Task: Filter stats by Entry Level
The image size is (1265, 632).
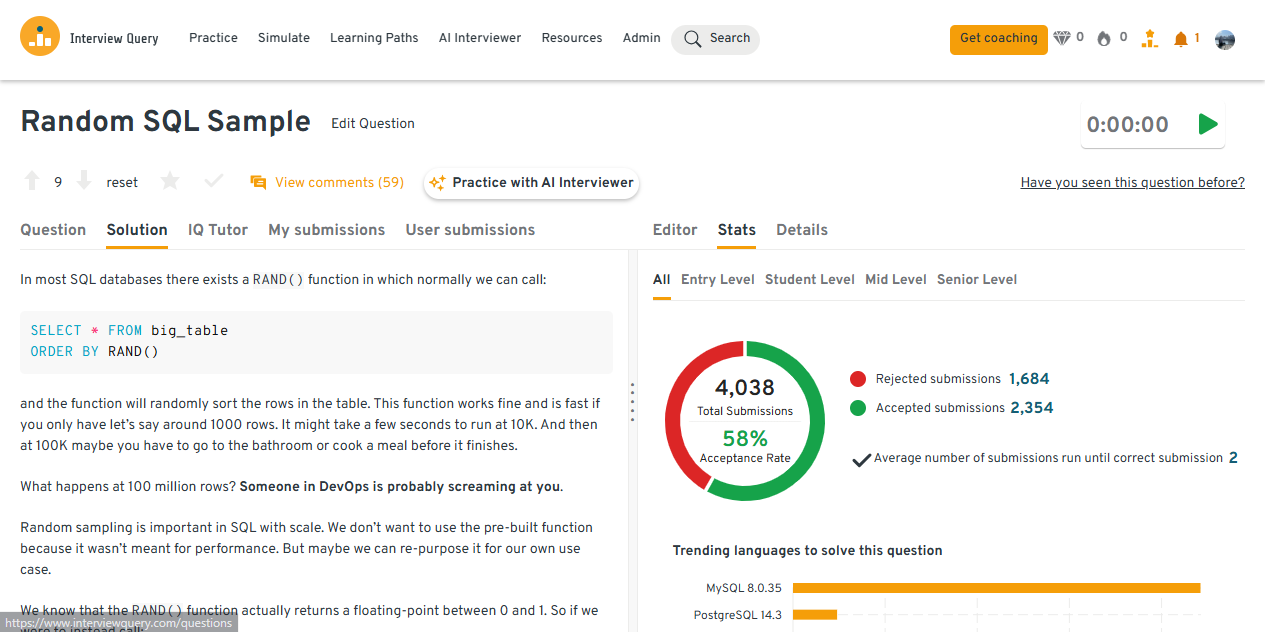Action: (717, 280)
